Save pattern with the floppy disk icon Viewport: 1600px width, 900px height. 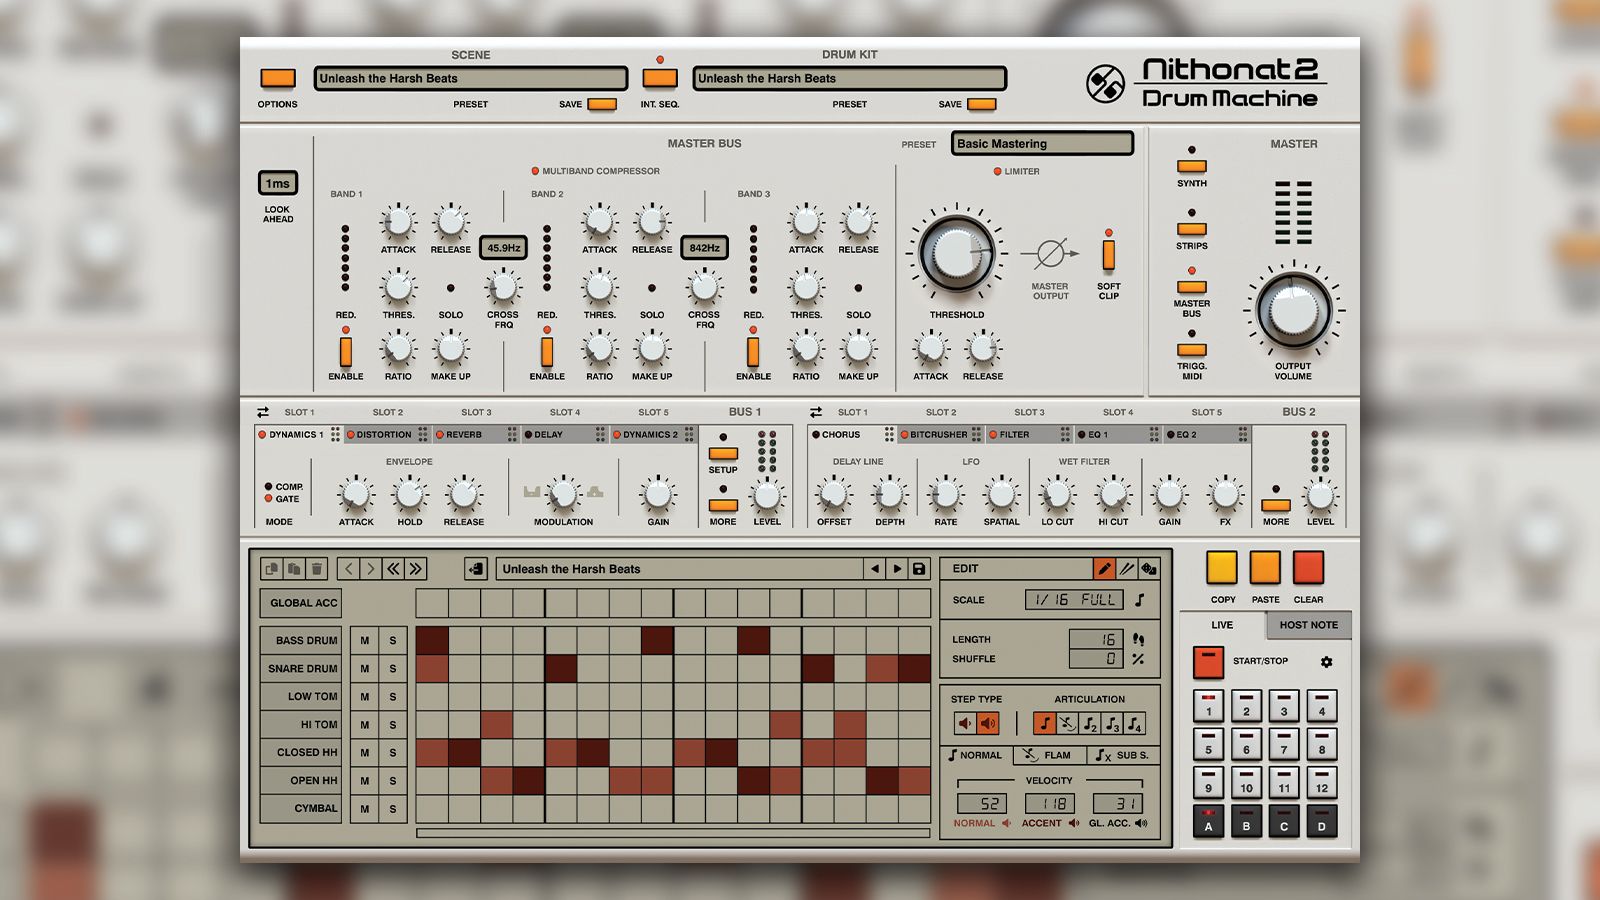coord(919,569)
